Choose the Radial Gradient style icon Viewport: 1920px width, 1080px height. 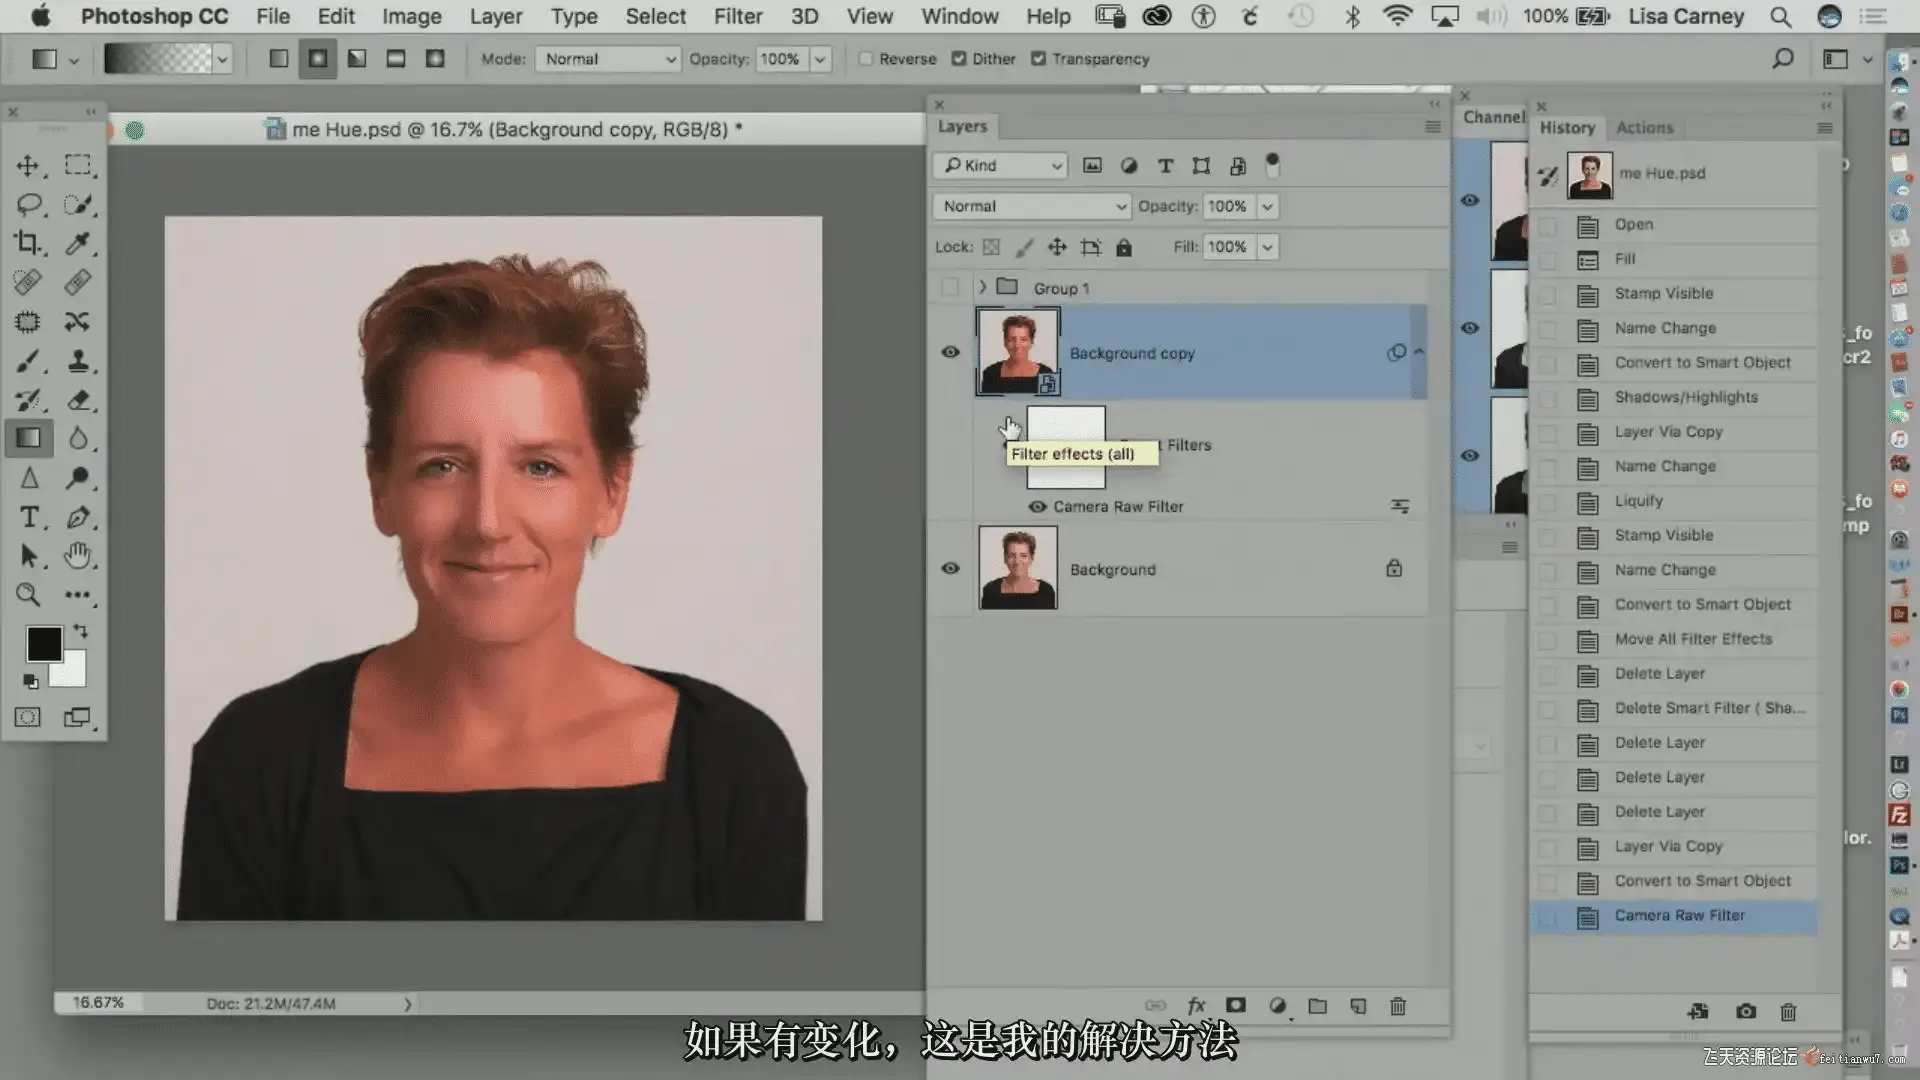click(x=318, y=59)
